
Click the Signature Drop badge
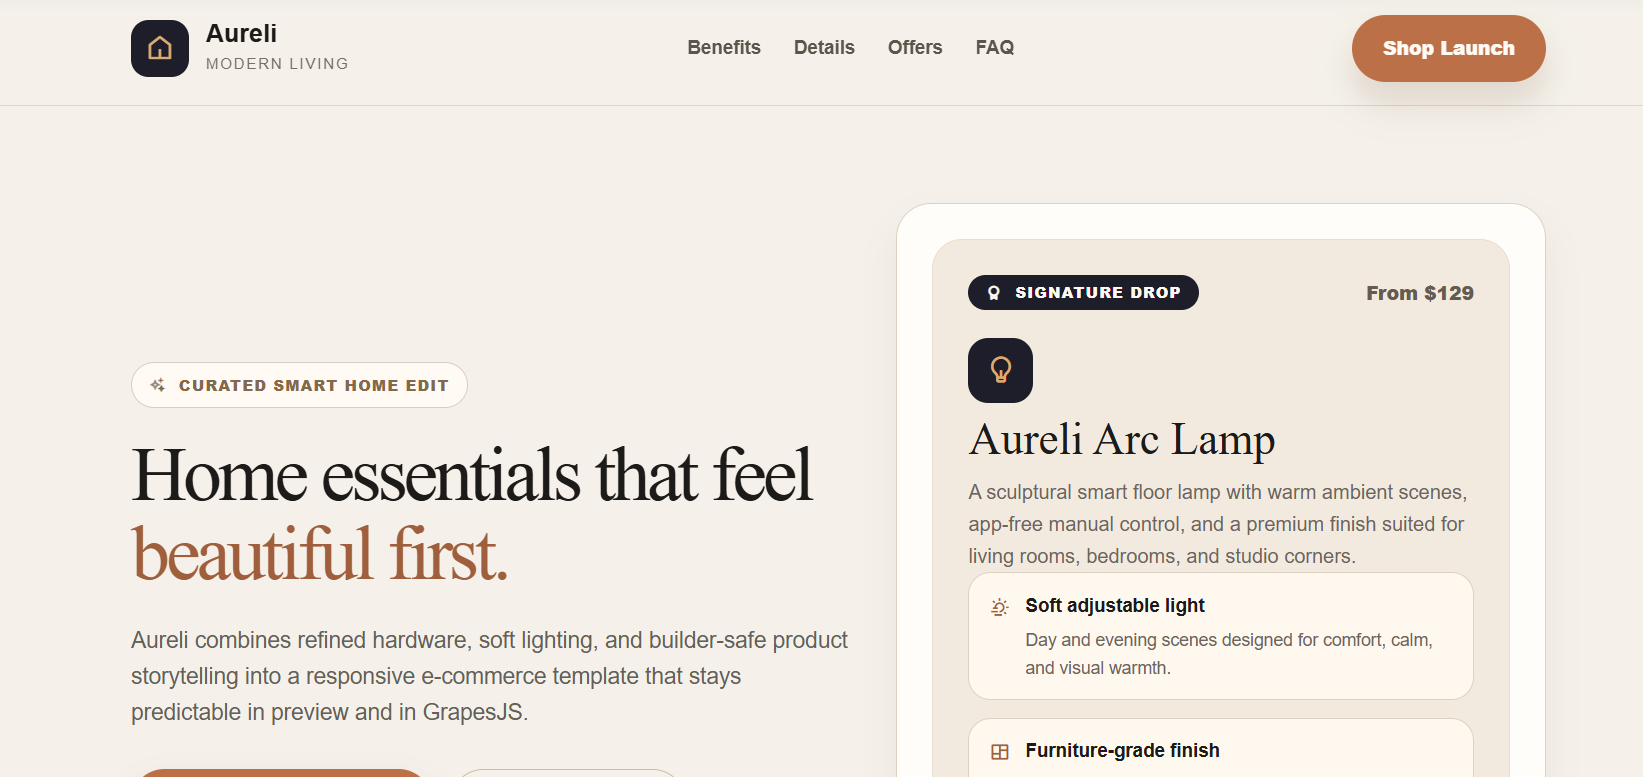point(1083,292)
